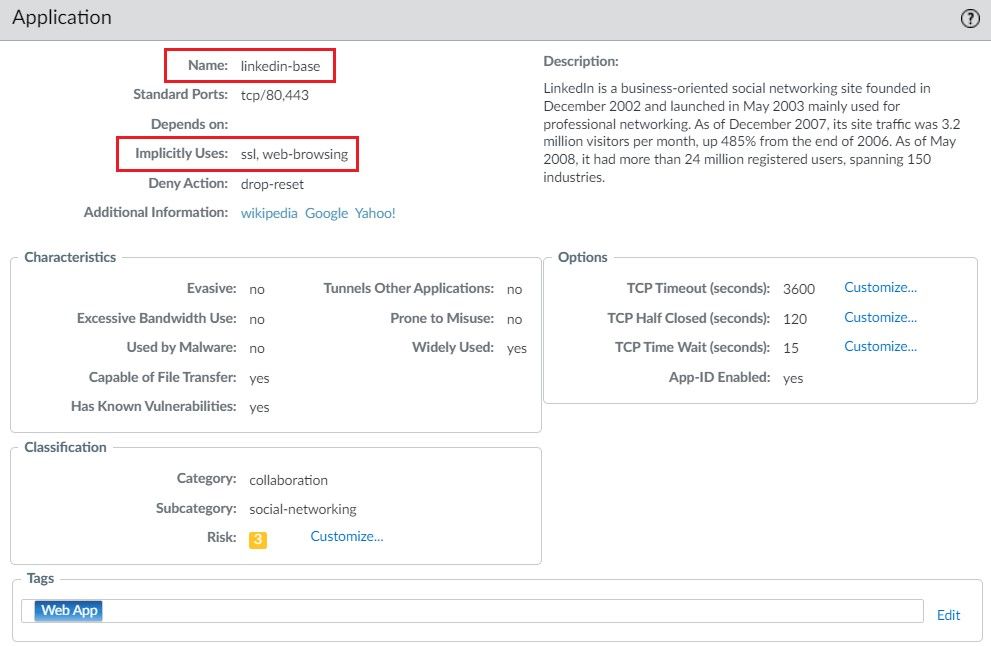Select the Web App tag
The width and height of the screenshot is (991, 646).
(68, 611)
